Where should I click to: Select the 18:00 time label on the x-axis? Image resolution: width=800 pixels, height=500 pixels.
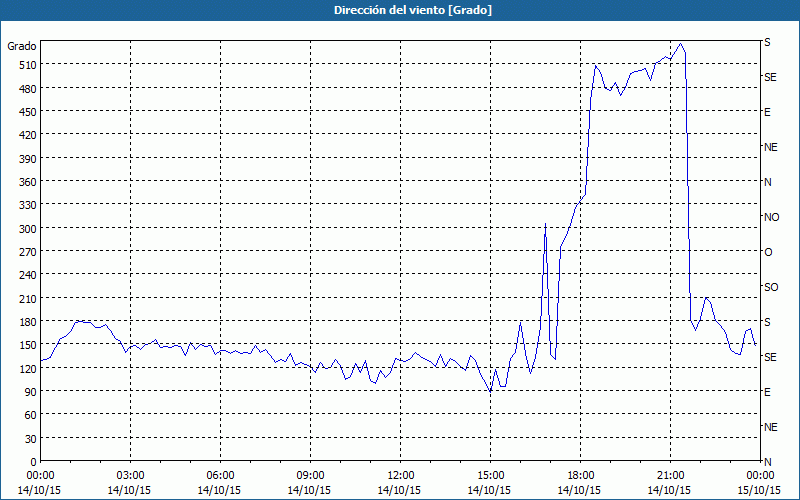tap(581, 476)
